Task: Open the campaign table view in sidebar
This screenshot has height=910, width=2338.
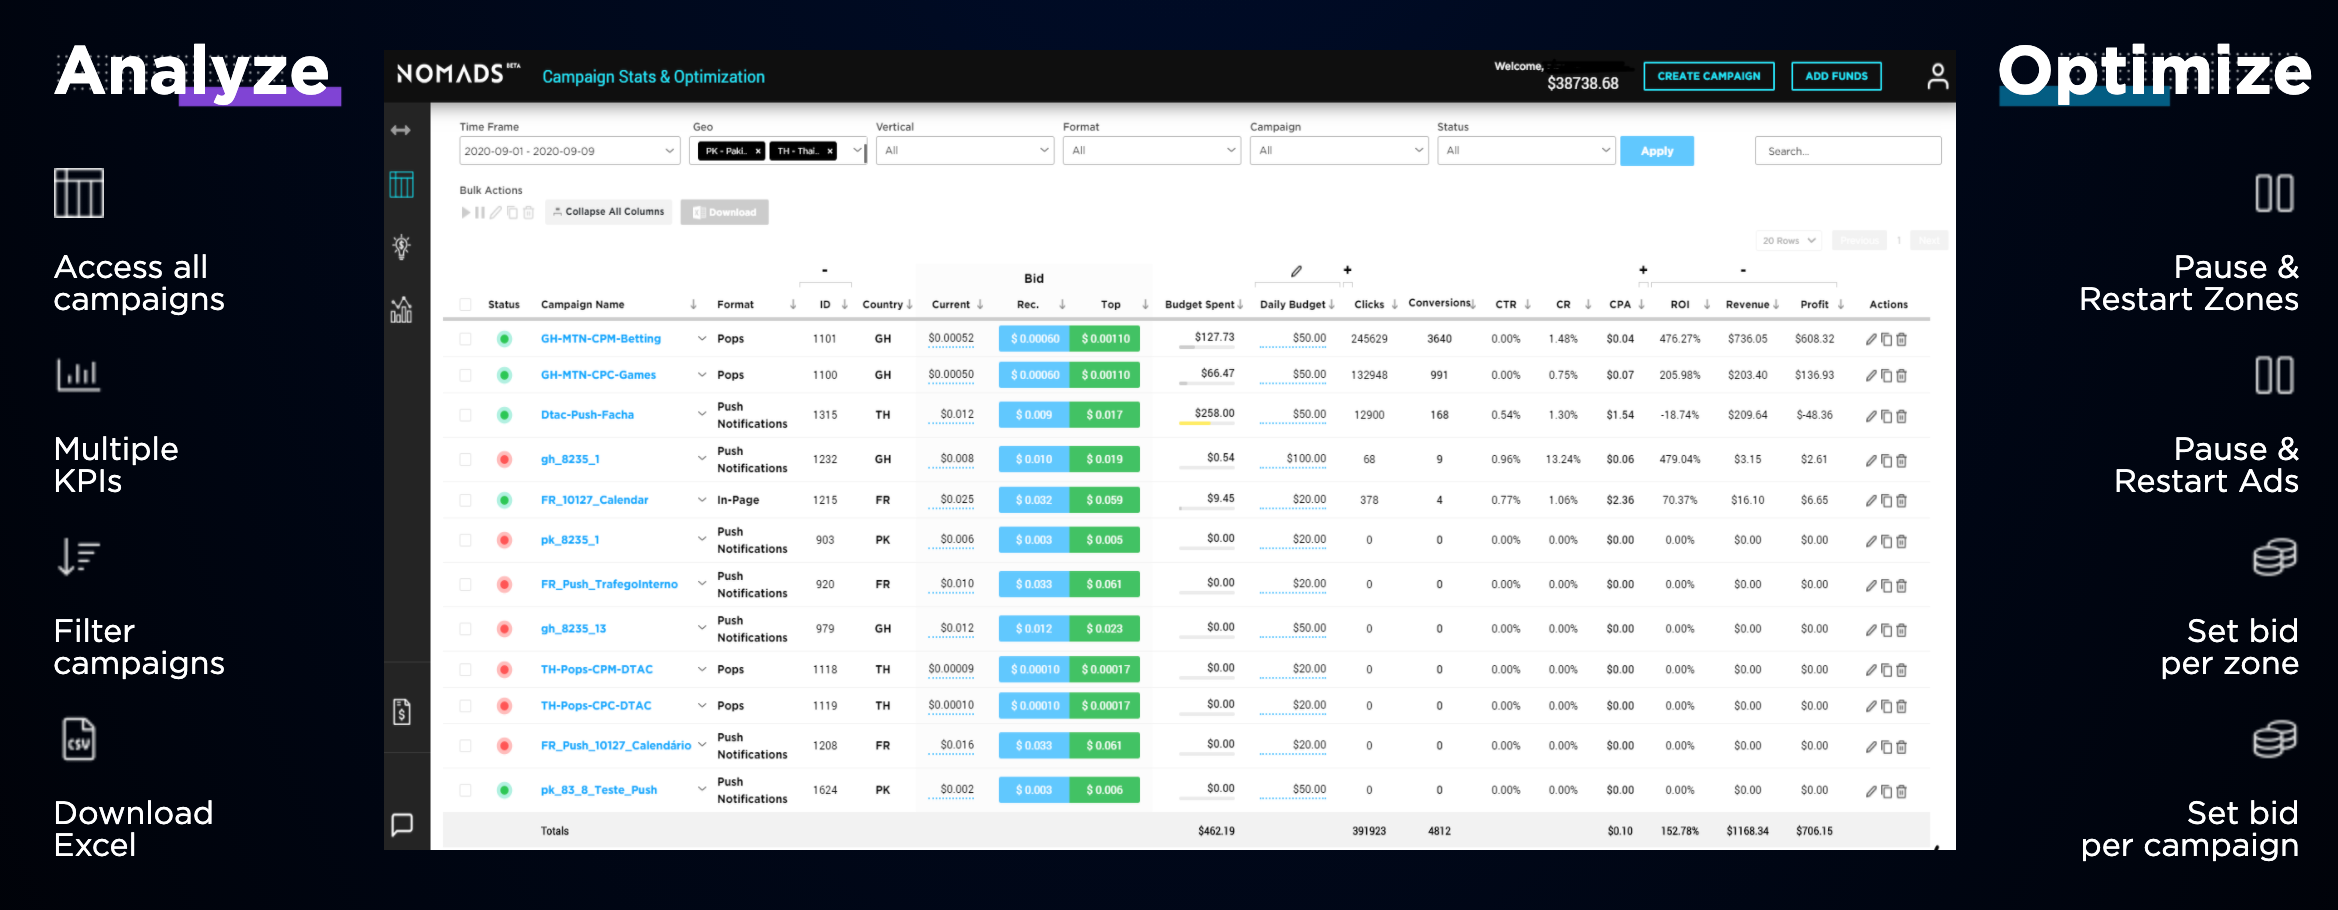Action: tap(401, 184)
